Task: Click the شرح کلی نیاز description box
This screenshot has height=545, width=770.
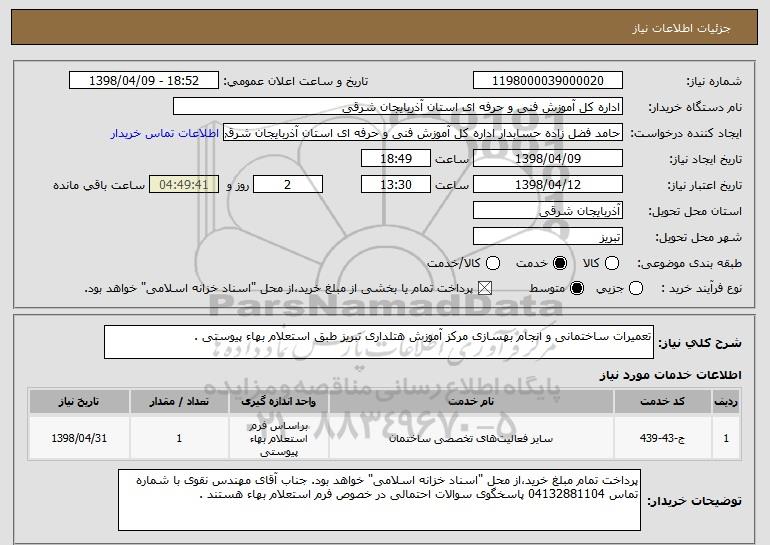Action: pyautogui.click(x=379, y=342)
